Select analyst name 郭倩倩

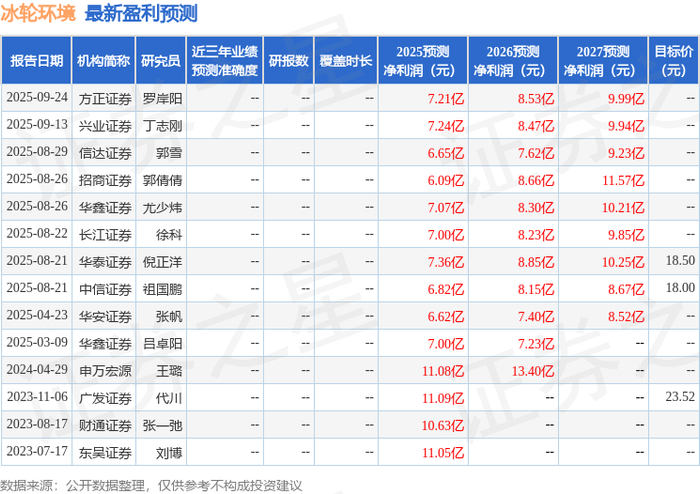[162, 180]
